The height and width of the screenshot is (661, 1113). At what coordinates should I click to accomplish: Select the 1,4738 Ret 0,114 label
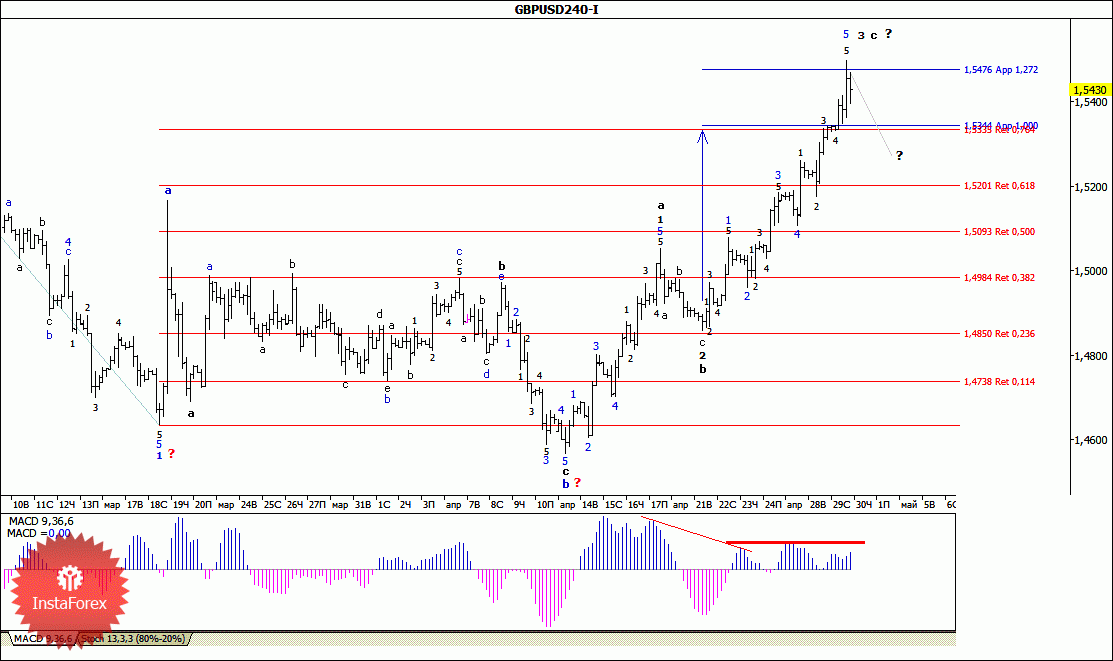tap(999, 381)
